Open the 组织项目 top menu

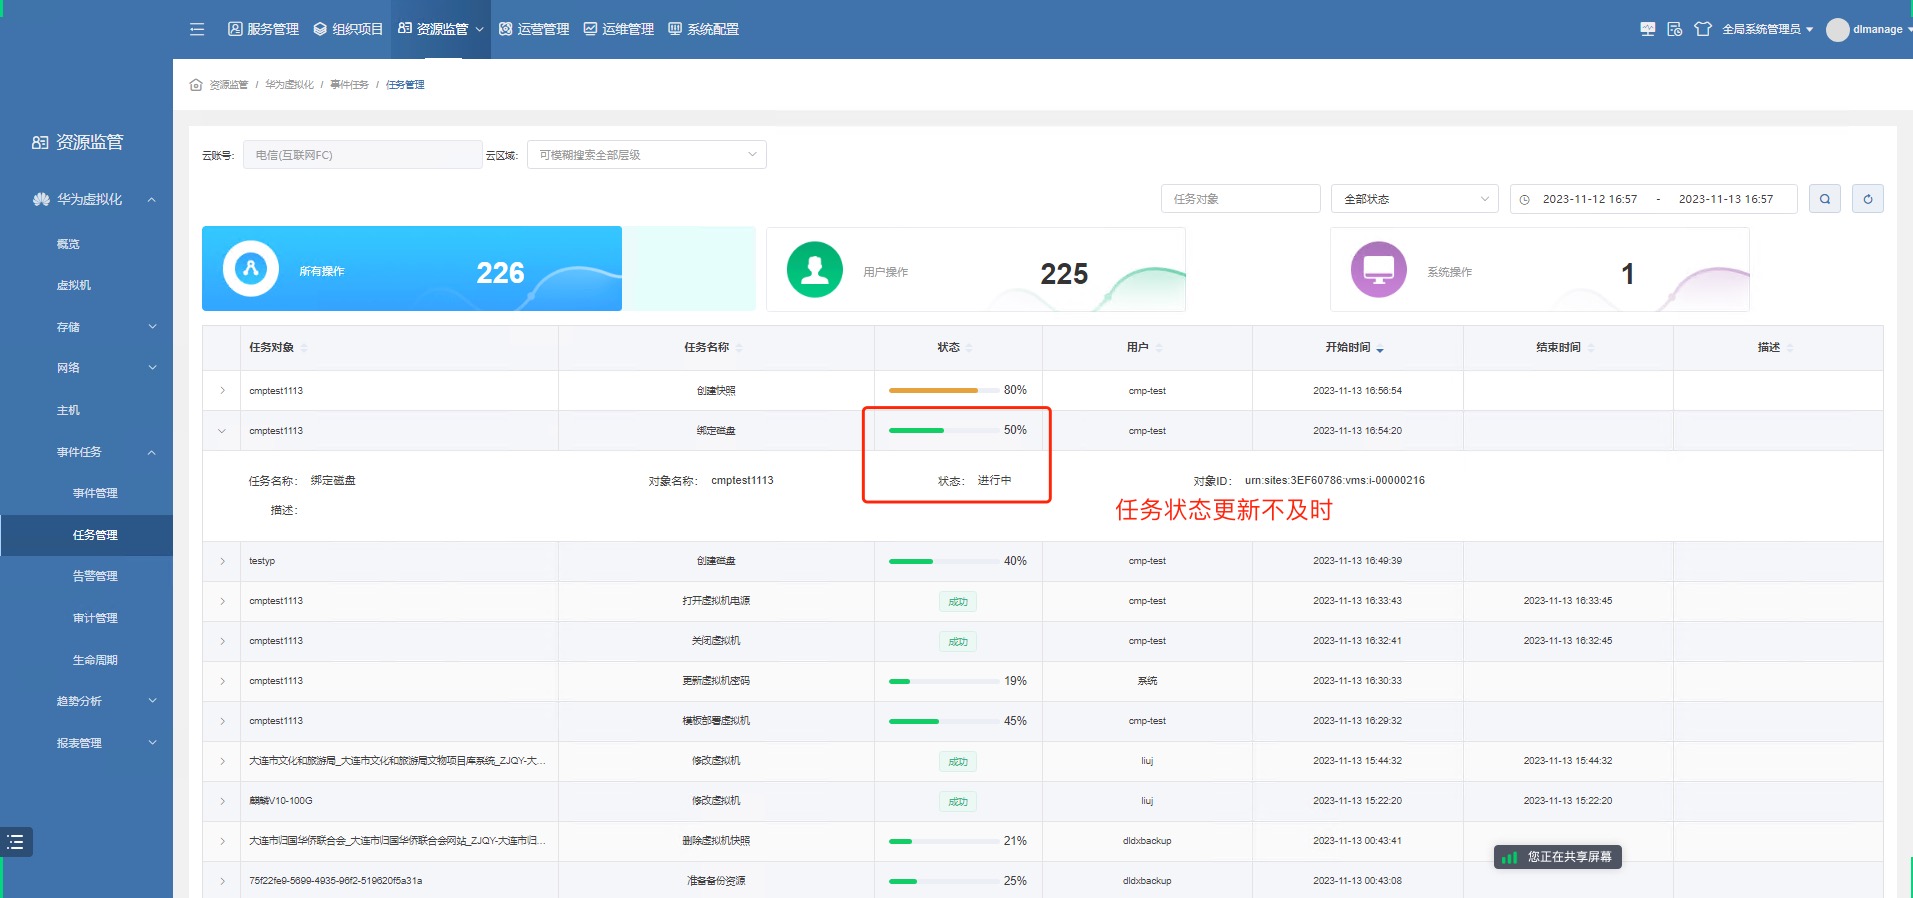coord(348,29)
